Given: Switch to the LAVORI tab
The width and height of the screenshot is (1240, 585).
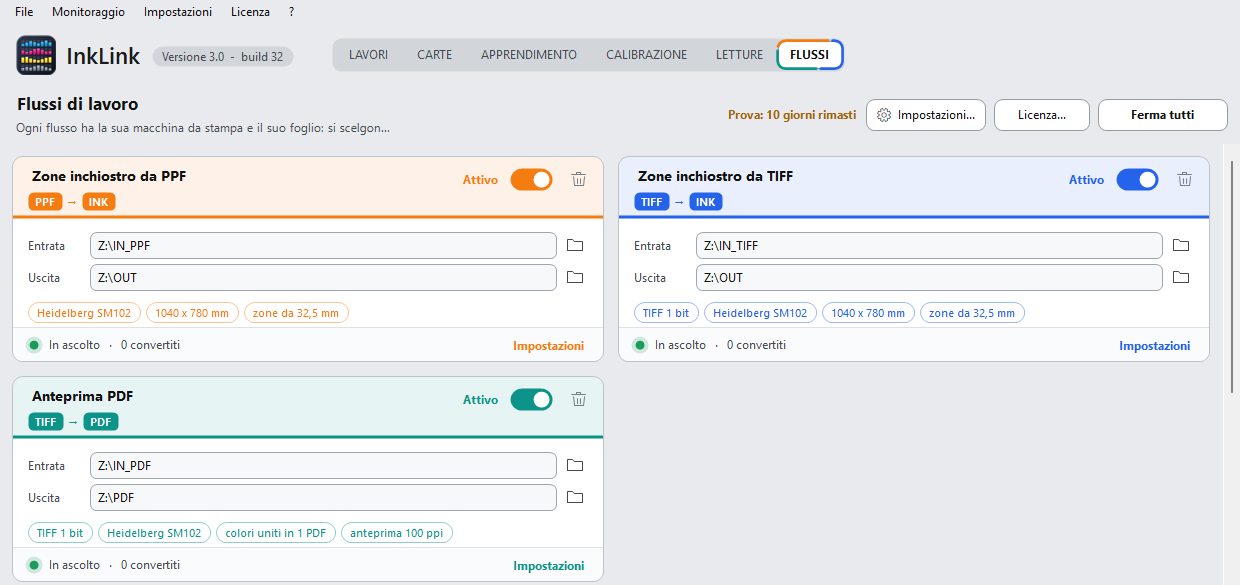Looking at the screenshot, I should pos(369,55).
